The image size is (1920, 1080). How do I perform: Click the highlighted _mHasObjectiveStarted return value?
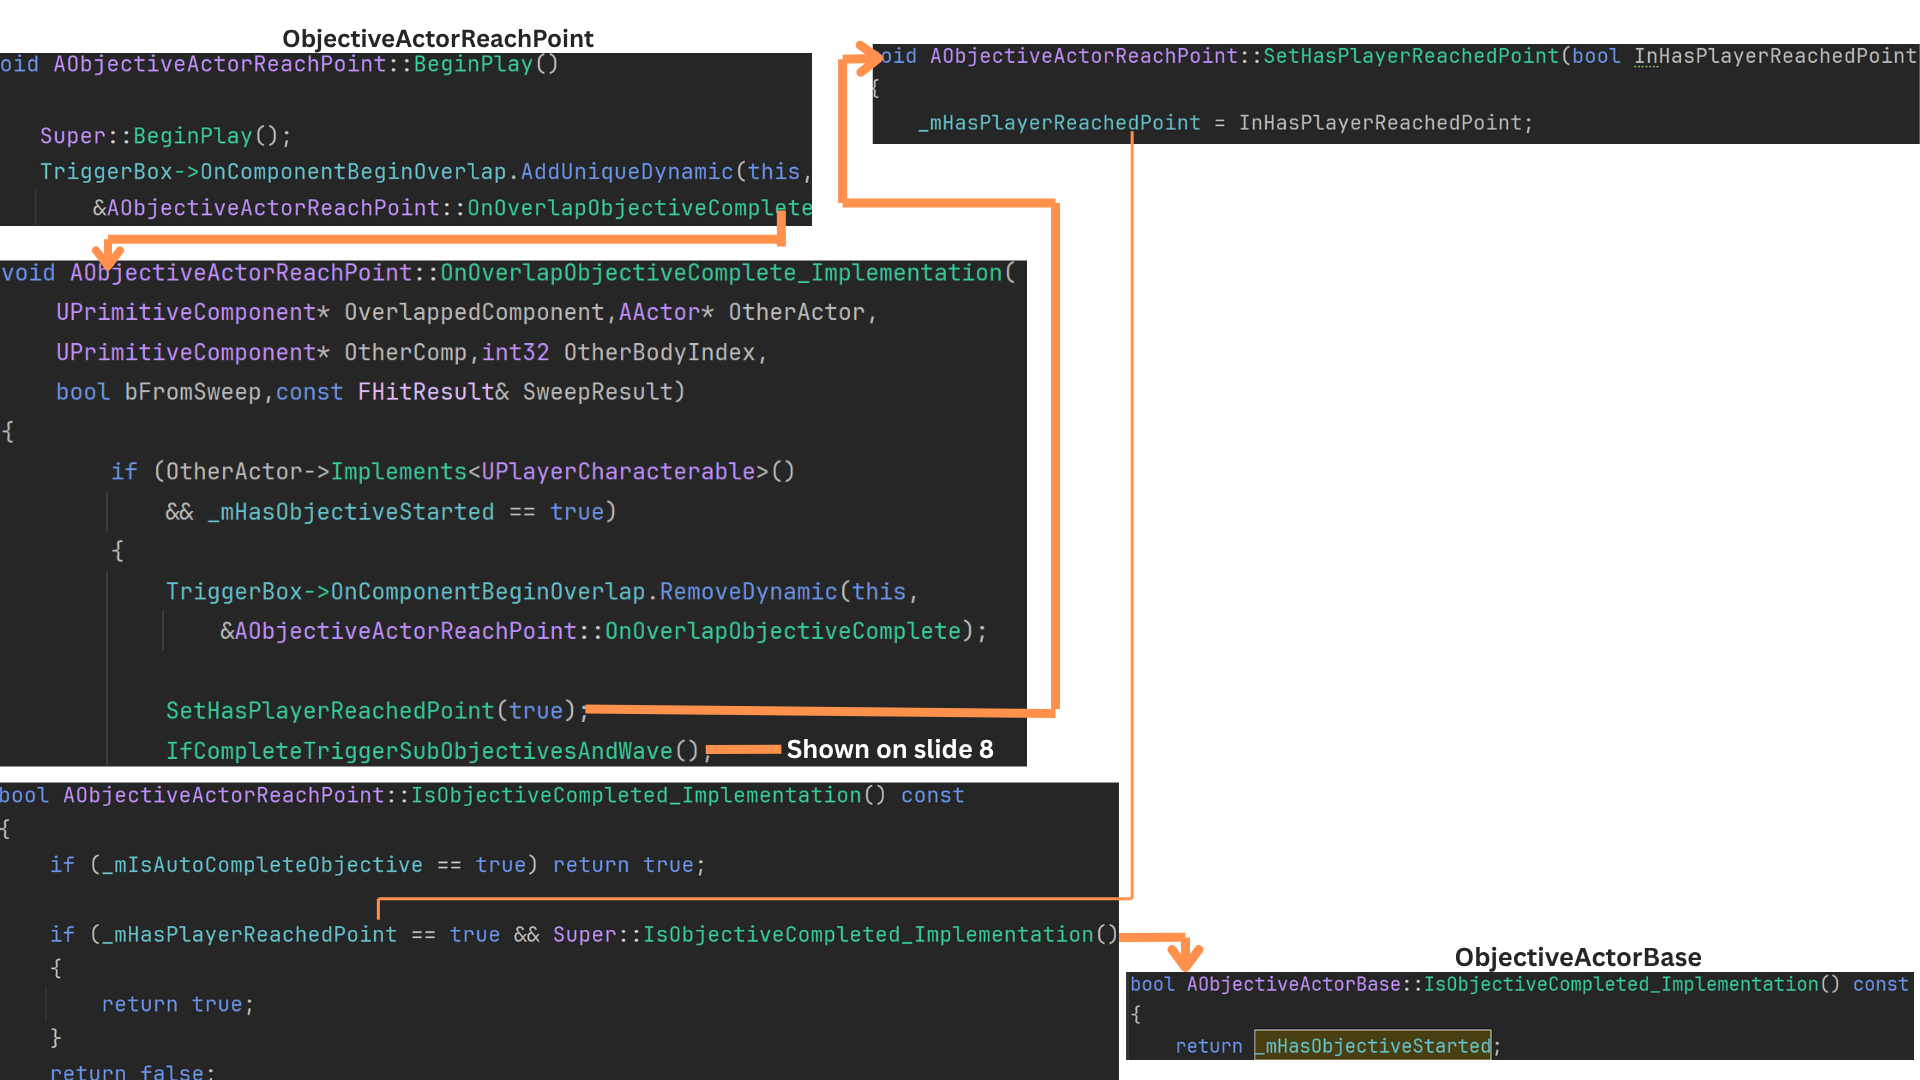tap(1372, 1045)
